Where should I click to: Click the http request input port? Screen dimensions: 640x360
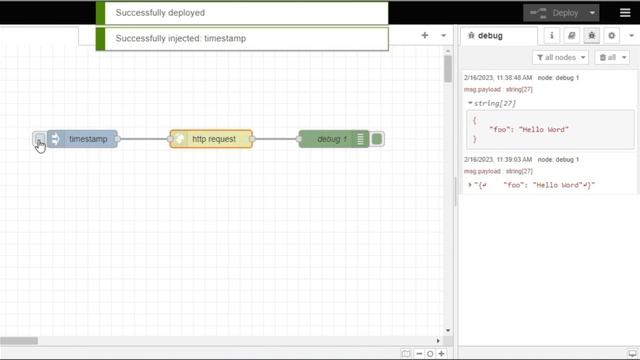[x=170, y=139]
